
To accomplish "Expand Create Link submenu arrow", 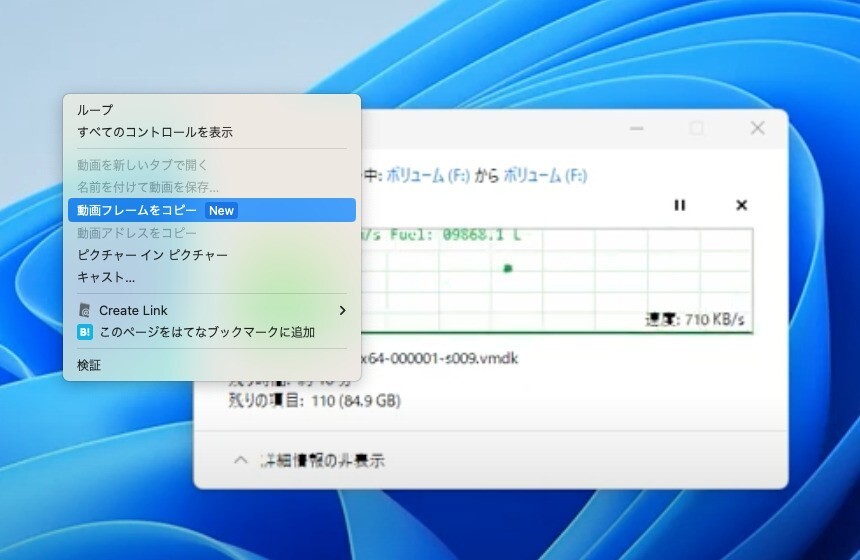I will tap(342, 310).
